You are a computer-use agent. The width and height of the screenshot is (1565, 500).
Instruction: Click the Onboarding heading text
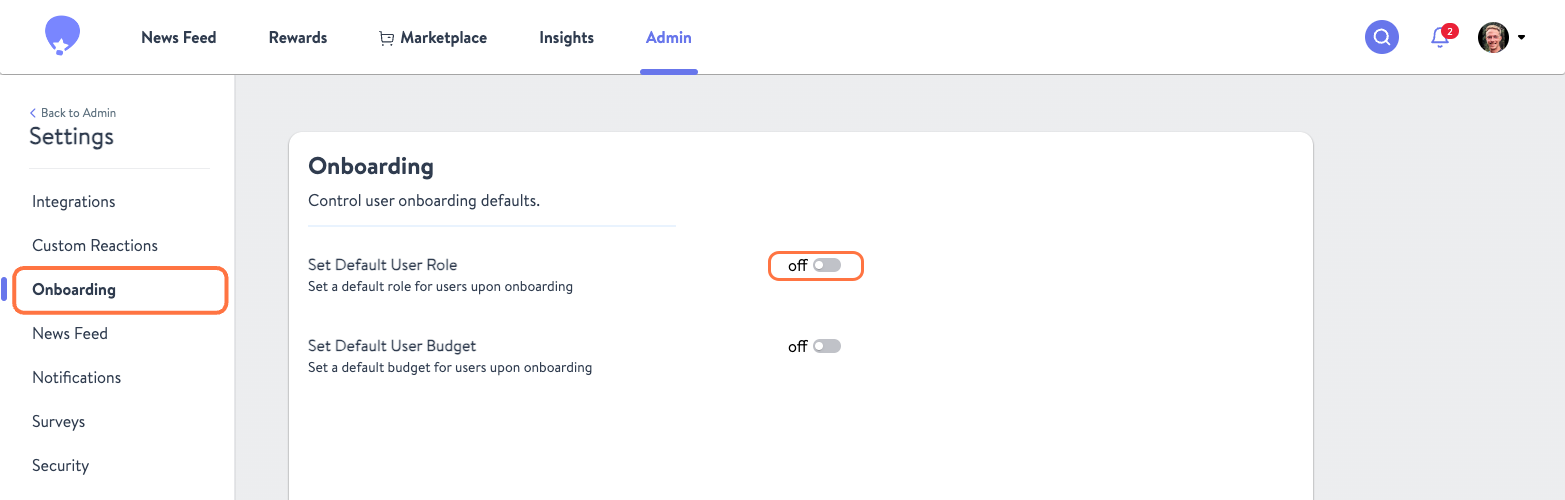(371, 166)
